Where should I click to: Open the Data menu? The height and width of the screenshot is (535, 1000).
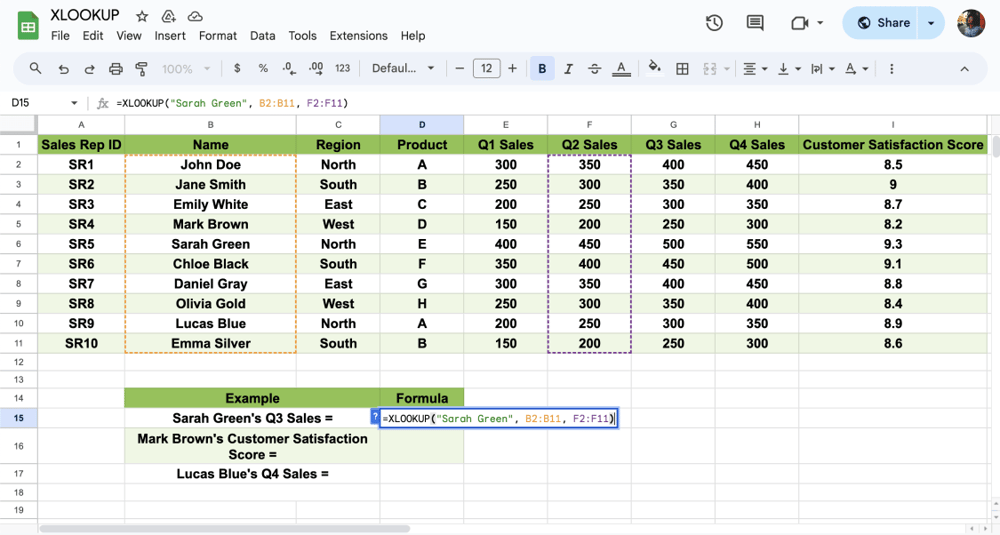[263, 36]
